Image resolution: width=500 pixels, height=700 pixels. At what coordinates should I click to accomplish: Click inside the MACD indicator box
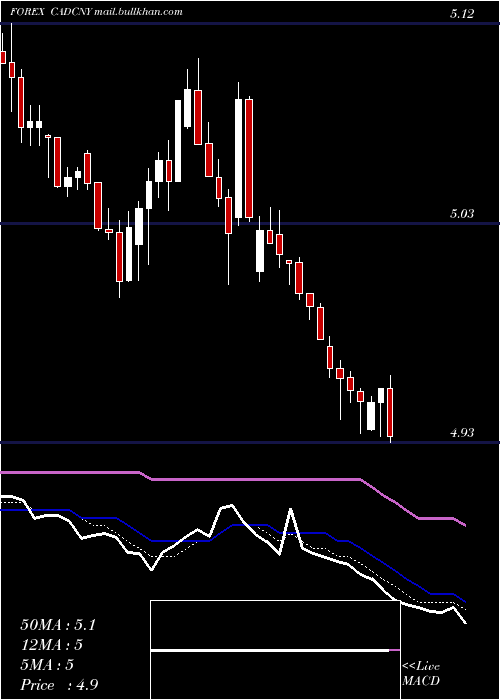275,650
